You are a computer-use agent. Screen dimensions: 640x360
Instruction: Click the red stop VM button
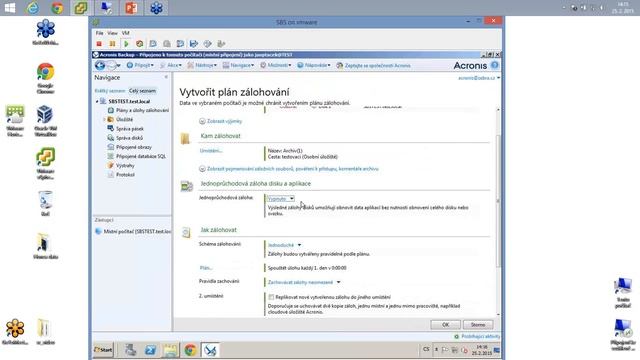click(x=99, y=44)
